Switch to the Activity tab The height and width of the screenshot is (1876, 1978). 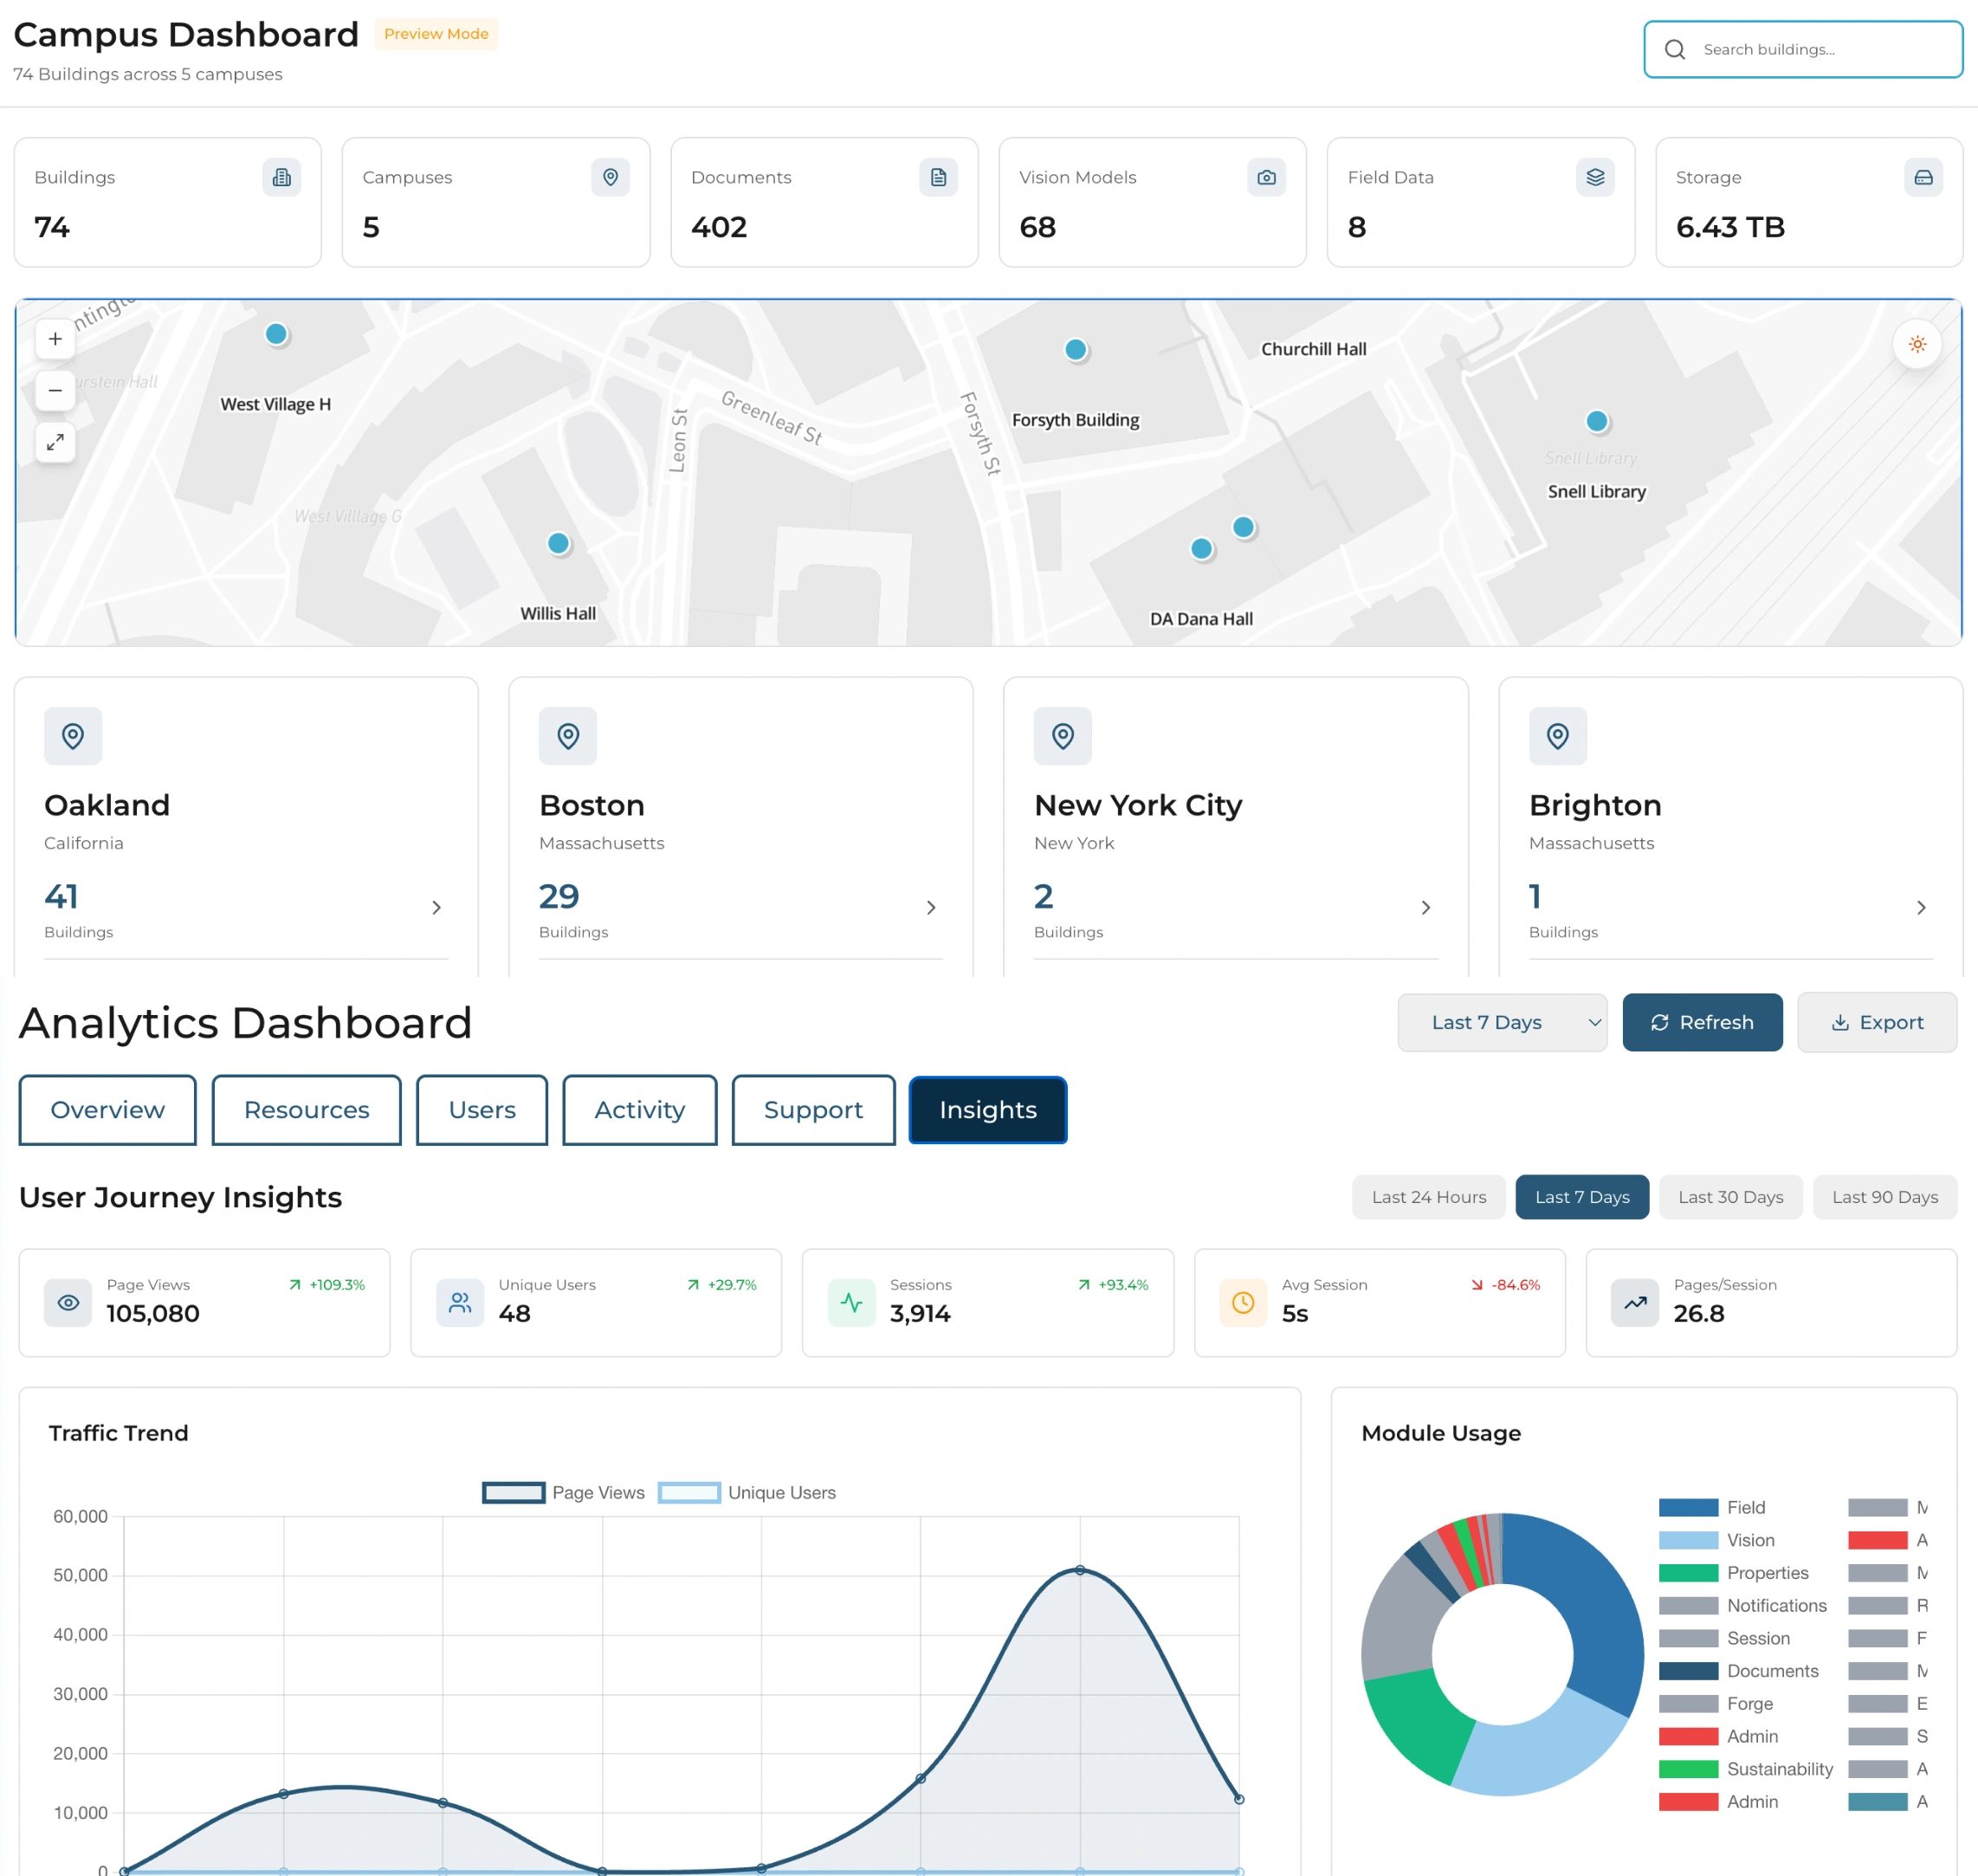(639, 1109)
